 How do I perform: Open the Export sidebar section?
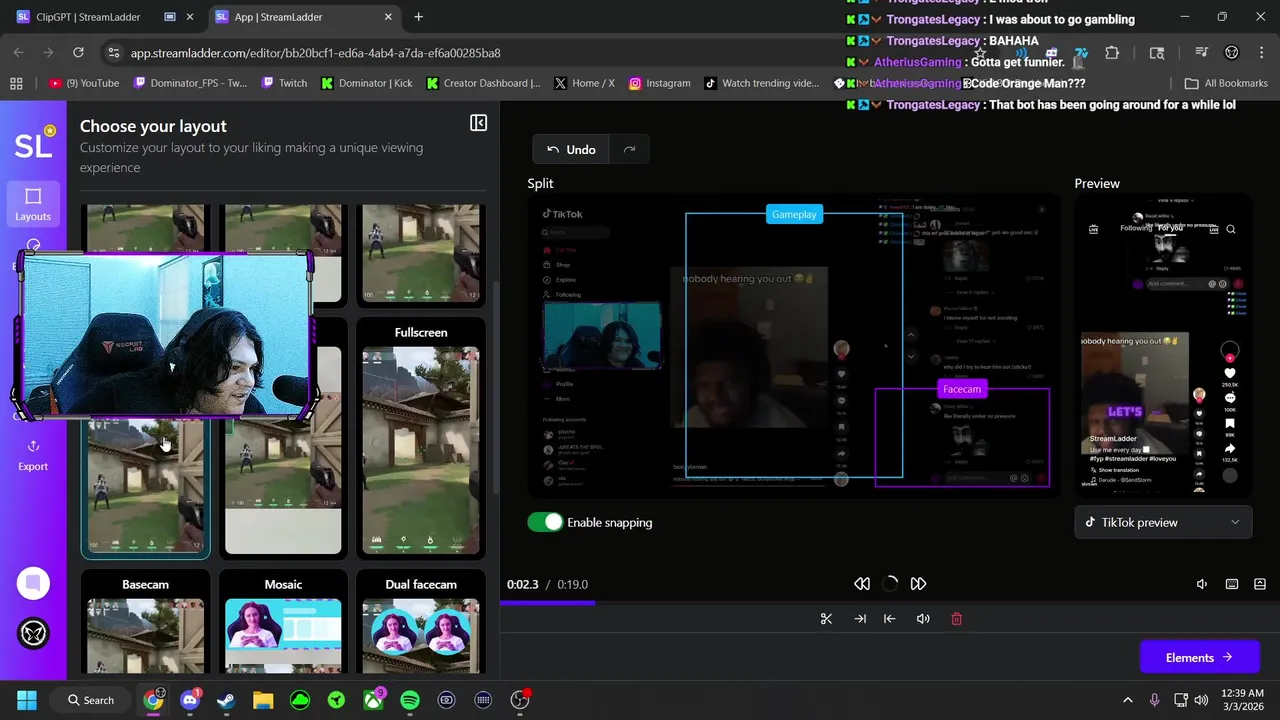33,455
